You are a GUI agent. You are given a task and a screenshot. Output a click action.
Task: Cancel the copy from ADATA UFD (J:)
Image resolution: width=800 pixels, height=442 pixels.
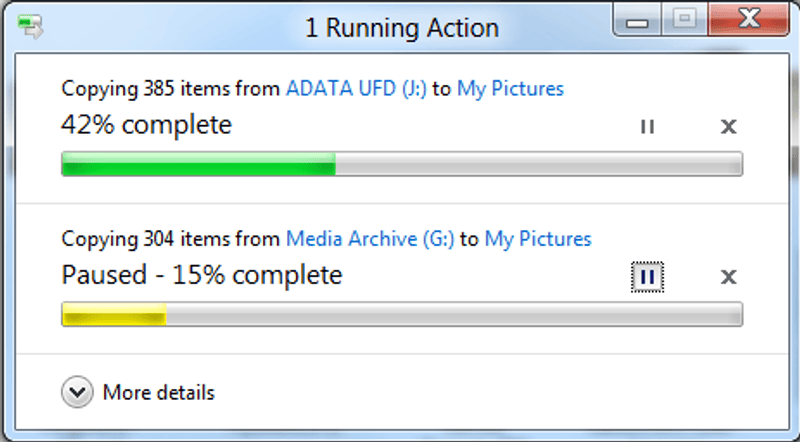[x=729, y=126]
